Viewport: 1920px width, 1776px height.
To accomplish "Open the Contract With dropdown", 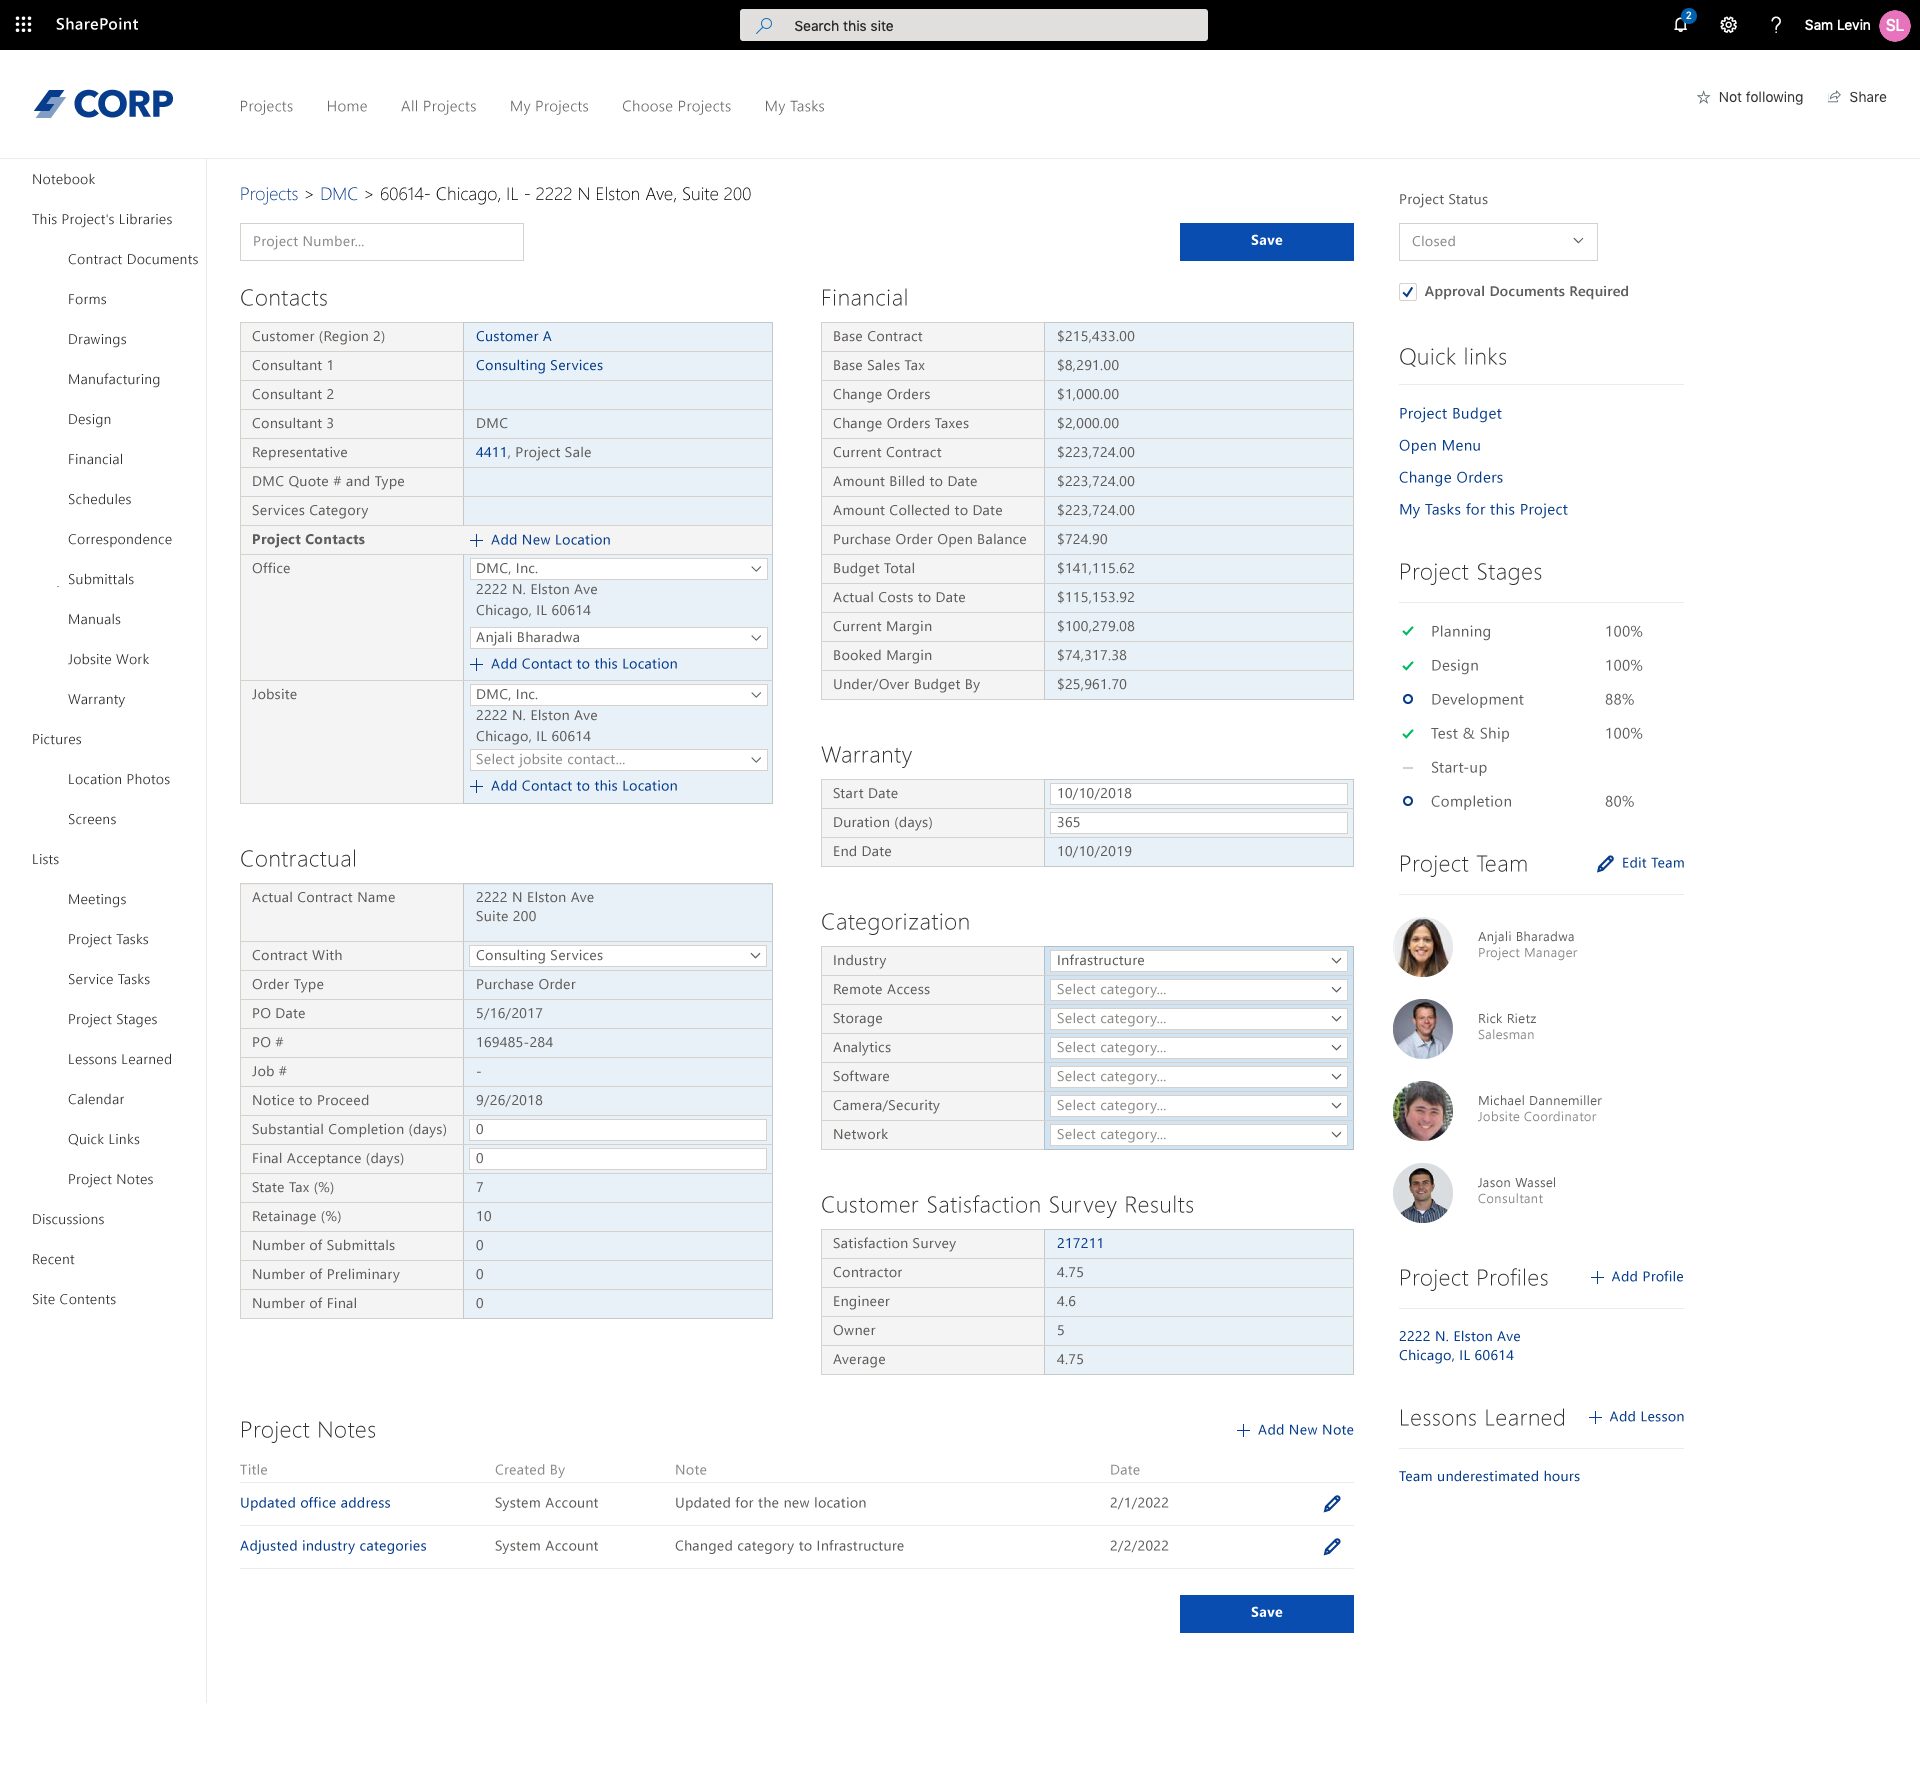I will coord(617,955).
